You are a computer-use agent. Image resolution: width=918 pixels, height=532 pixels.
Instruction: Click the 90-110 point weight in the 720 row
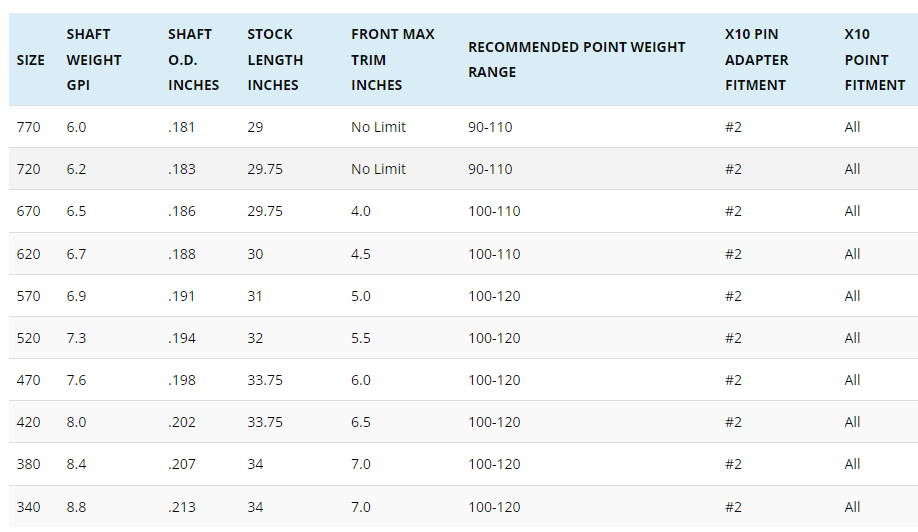click(x=490, y=169)
